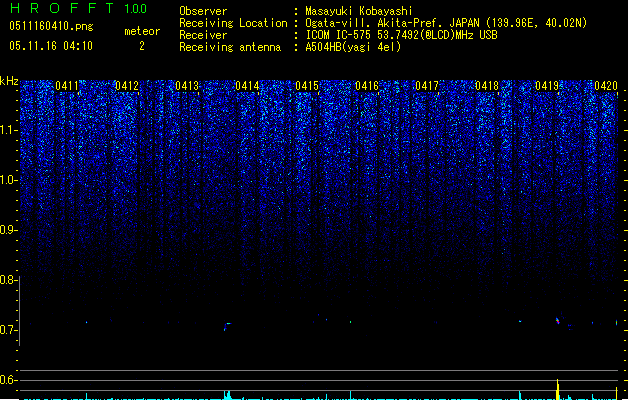
Task: Click the 0.7 frequency axis label
Action: (8, 330)
